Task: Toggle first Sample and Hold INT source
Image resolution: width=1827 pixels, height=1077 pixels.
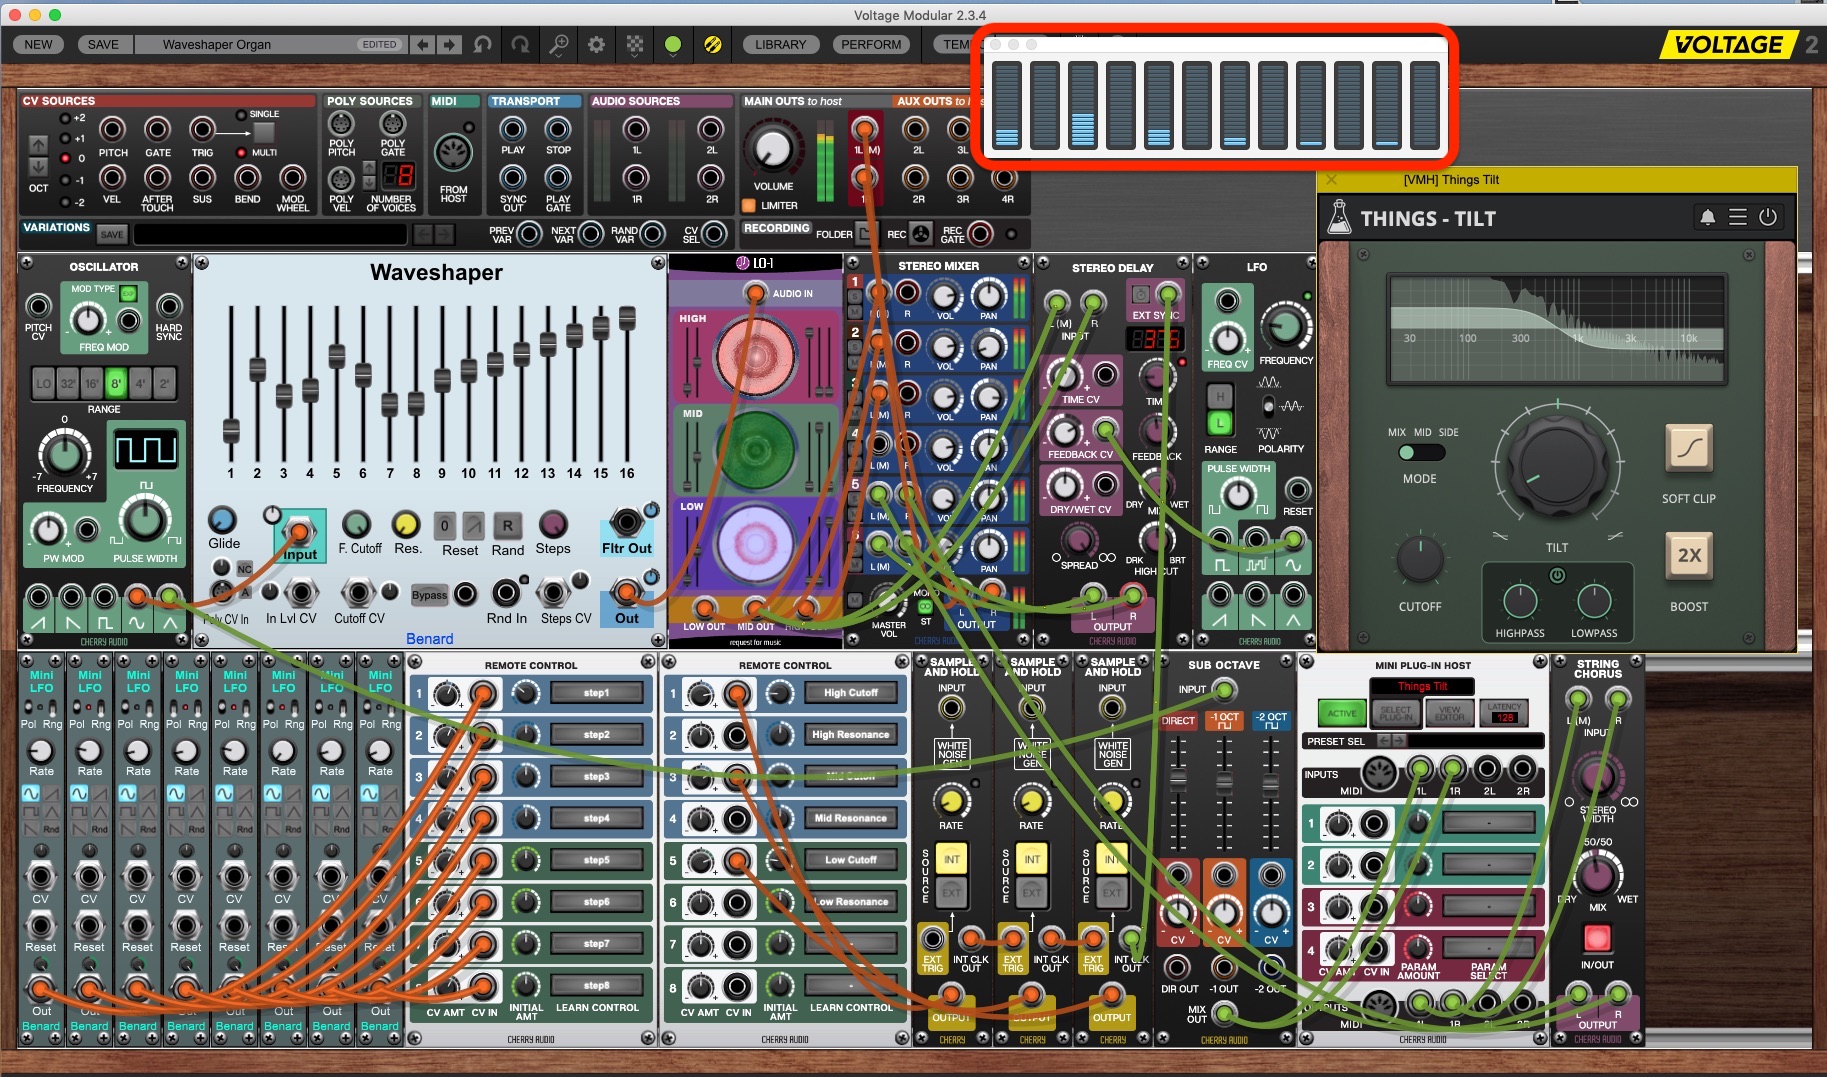Action: click(951, 859)
